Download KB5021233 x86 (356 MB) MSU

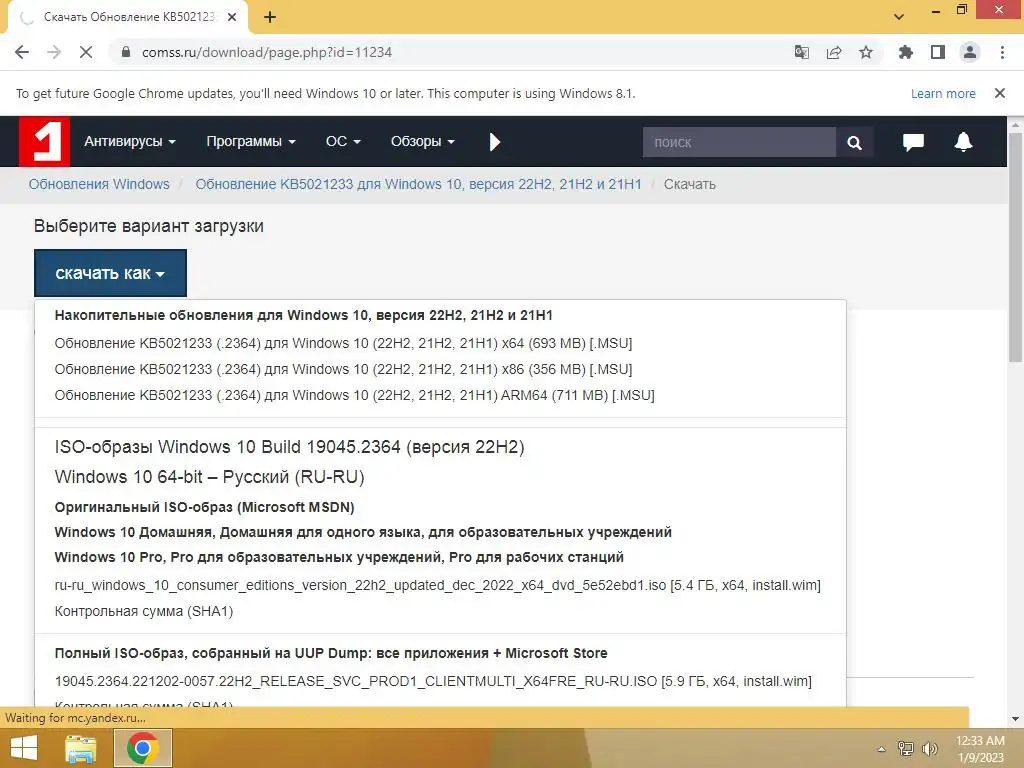(x=344, y=369)
